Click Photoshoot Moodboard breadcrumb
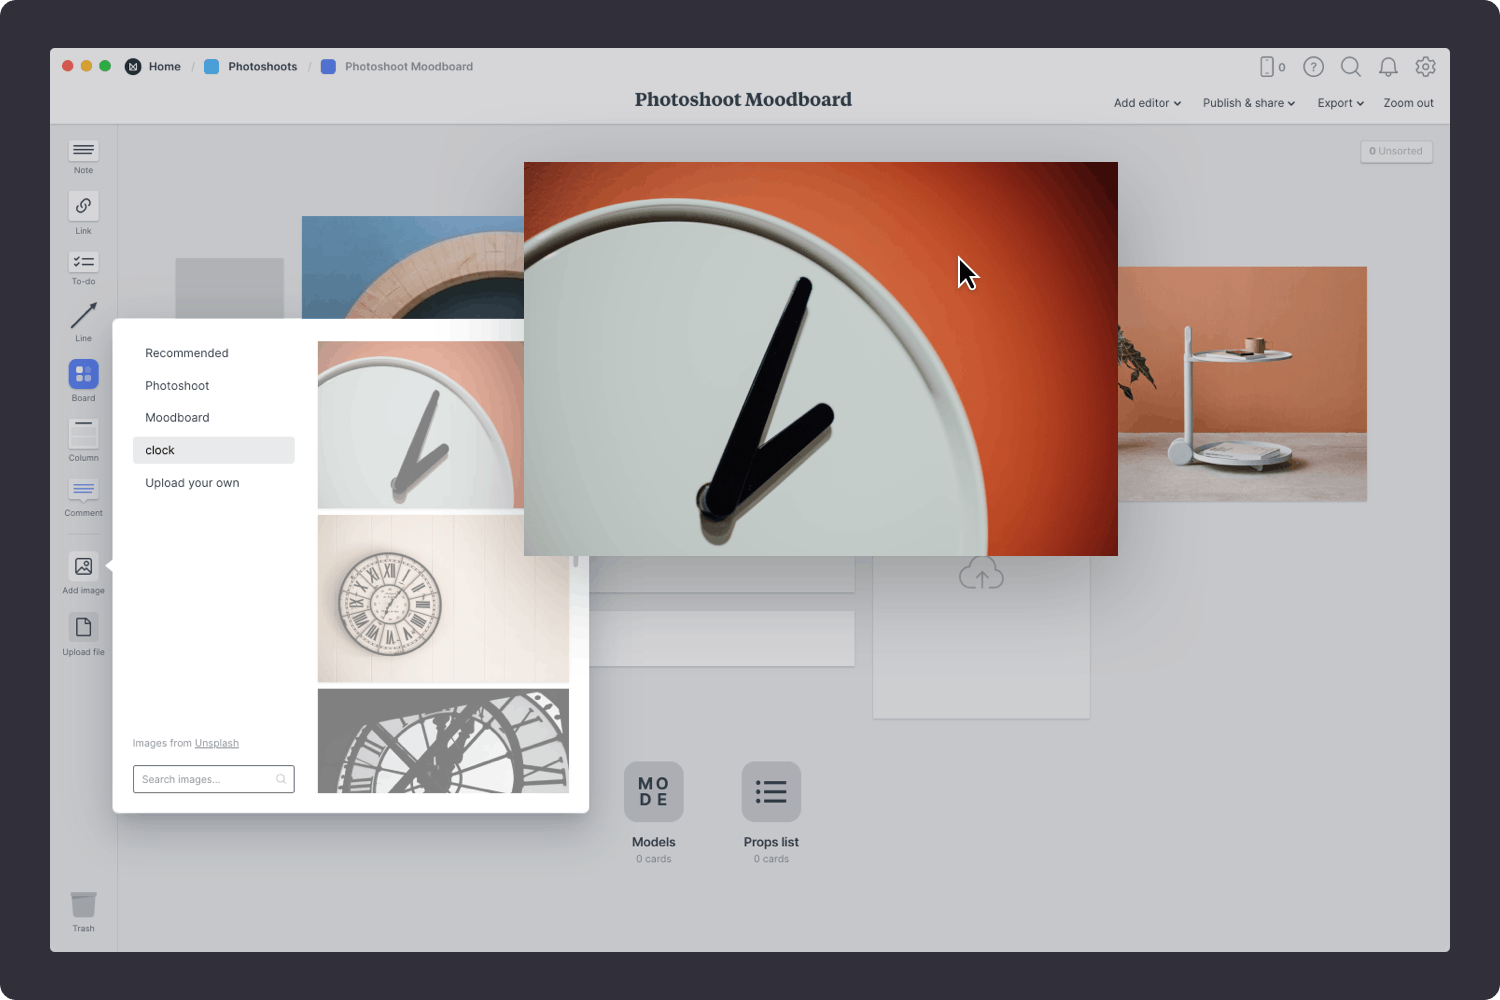The height and width of the screenshot is (1000, 1500). click(409, 67)
